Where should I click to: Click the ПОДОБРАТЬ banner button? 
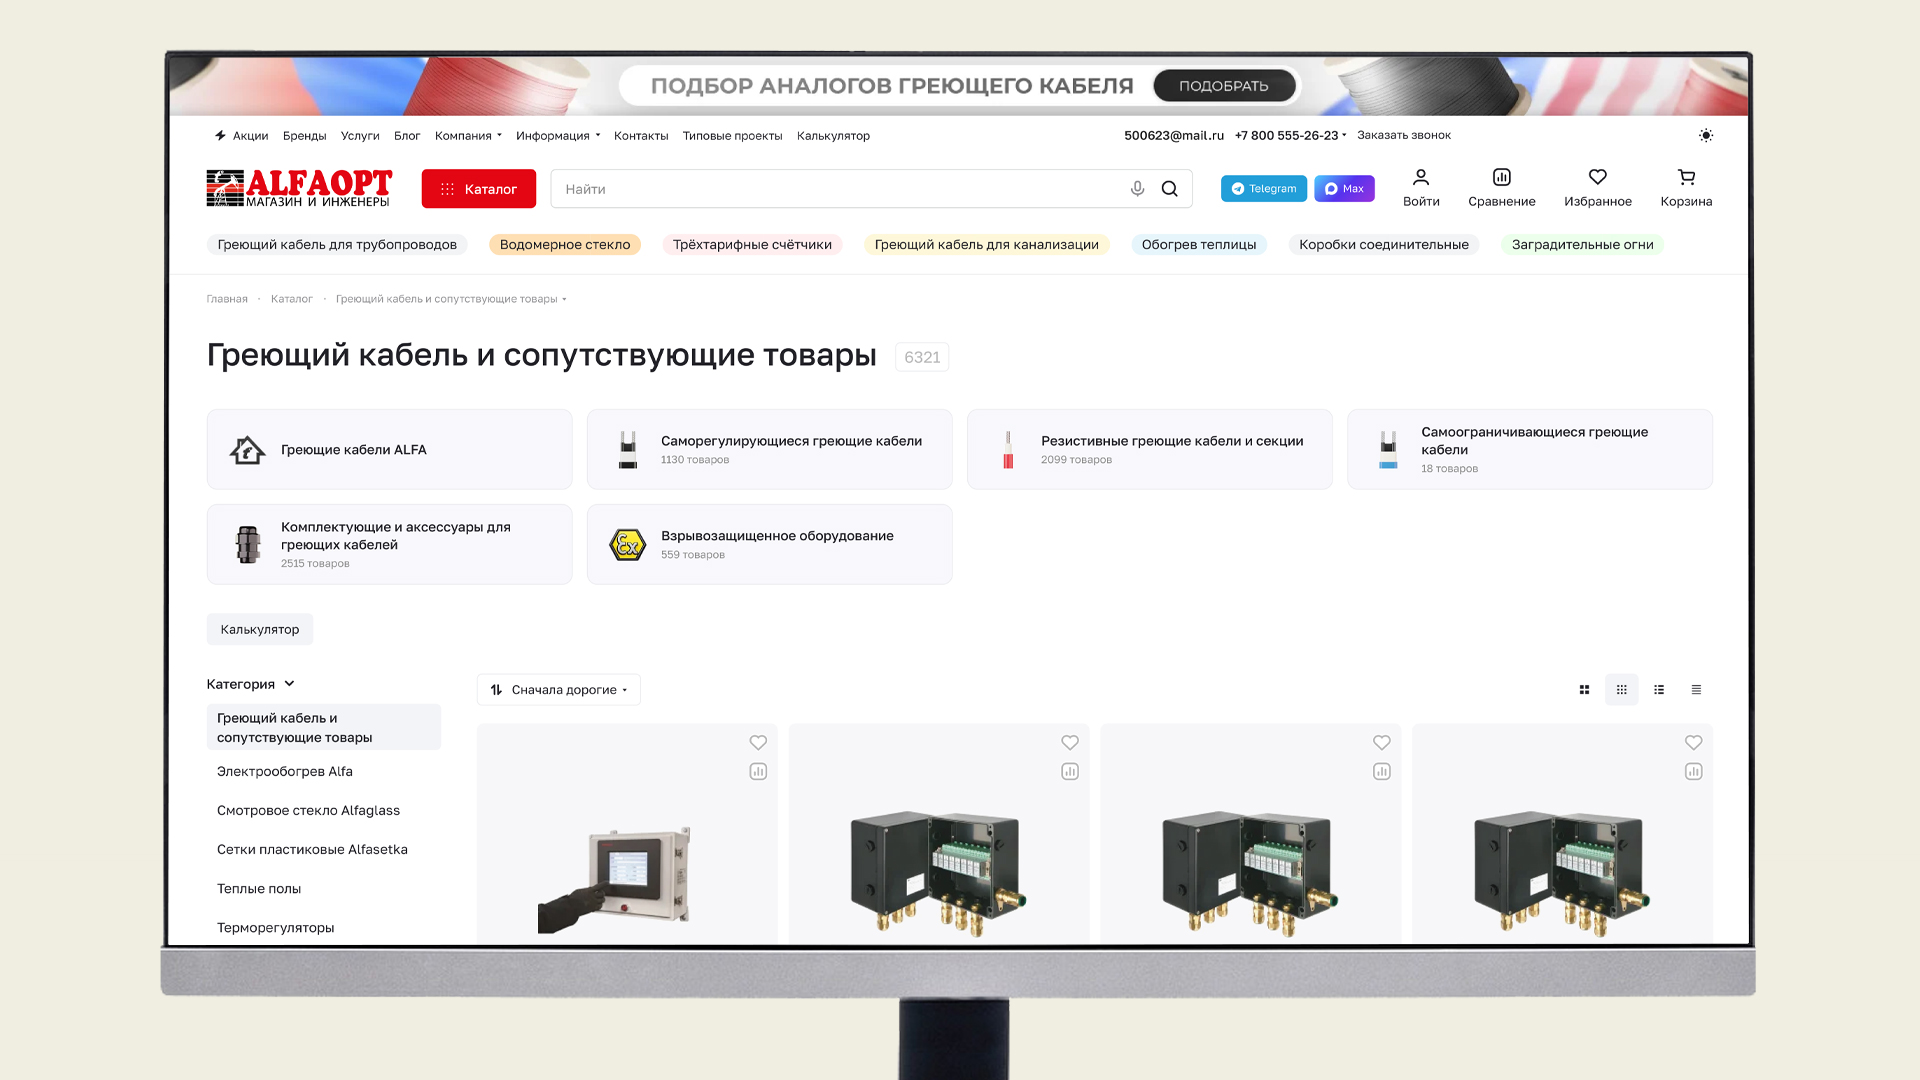(x=1224, y=86)
